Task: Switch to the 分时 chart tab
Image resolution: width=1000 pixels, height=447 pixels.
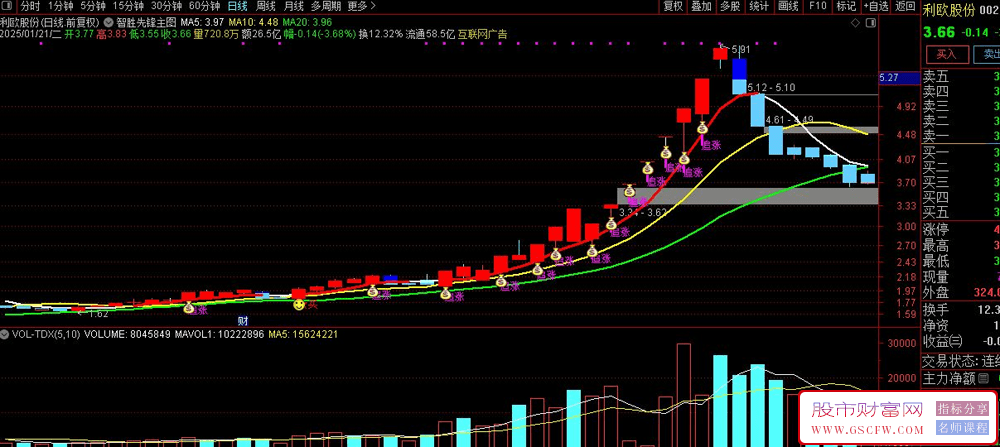Action: (x=30, y=6)
